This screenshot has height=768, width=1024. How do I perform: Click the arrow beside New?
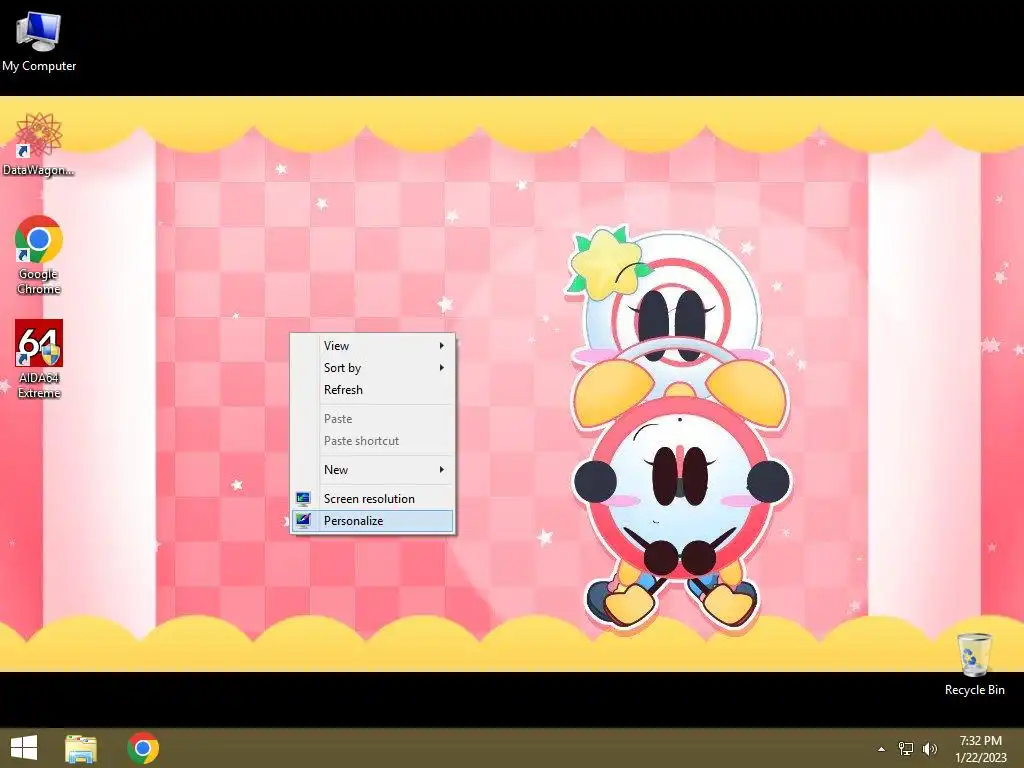442,470
